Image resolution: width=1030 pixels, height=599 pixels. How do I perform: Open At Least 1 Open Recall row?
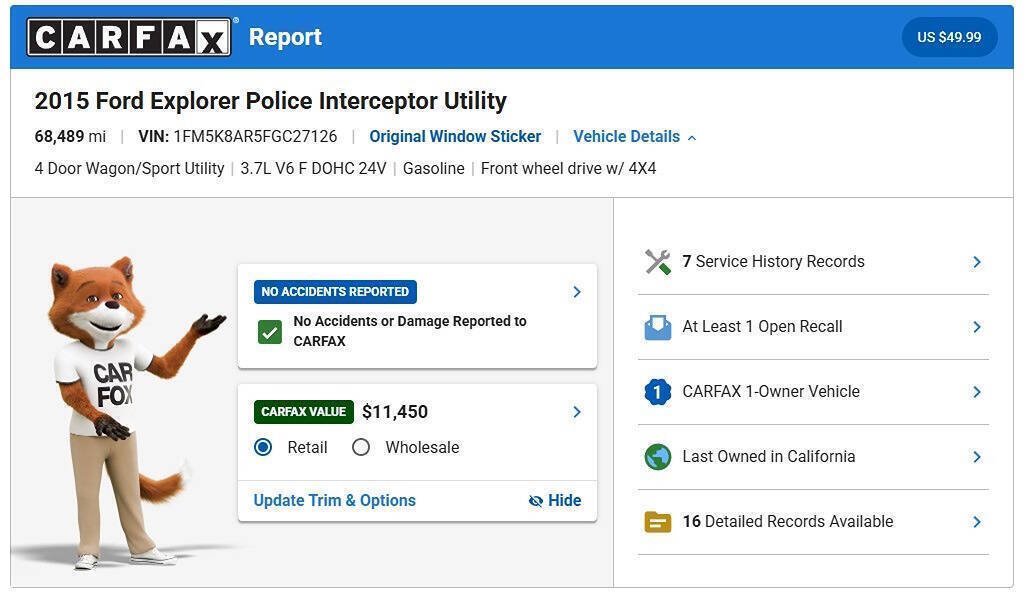point(813,327)
